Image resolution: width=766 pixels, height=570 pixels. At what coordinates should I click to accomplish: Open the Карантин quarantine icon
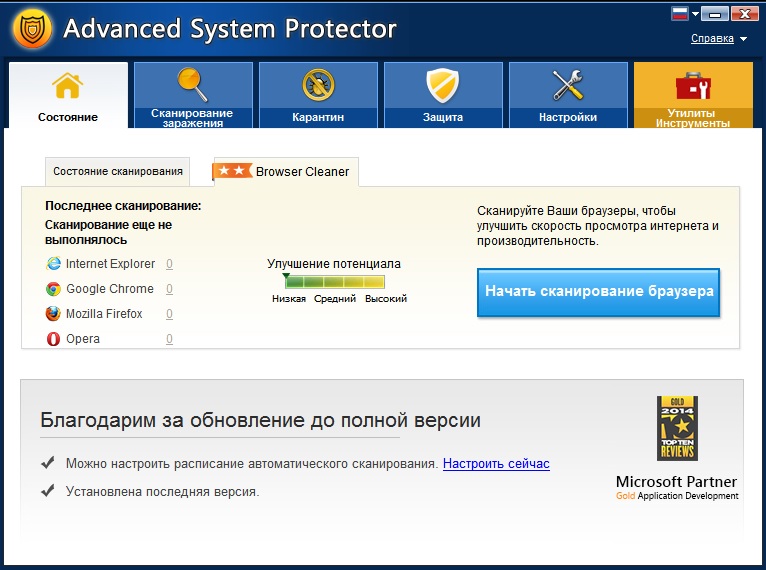(318, 85)
